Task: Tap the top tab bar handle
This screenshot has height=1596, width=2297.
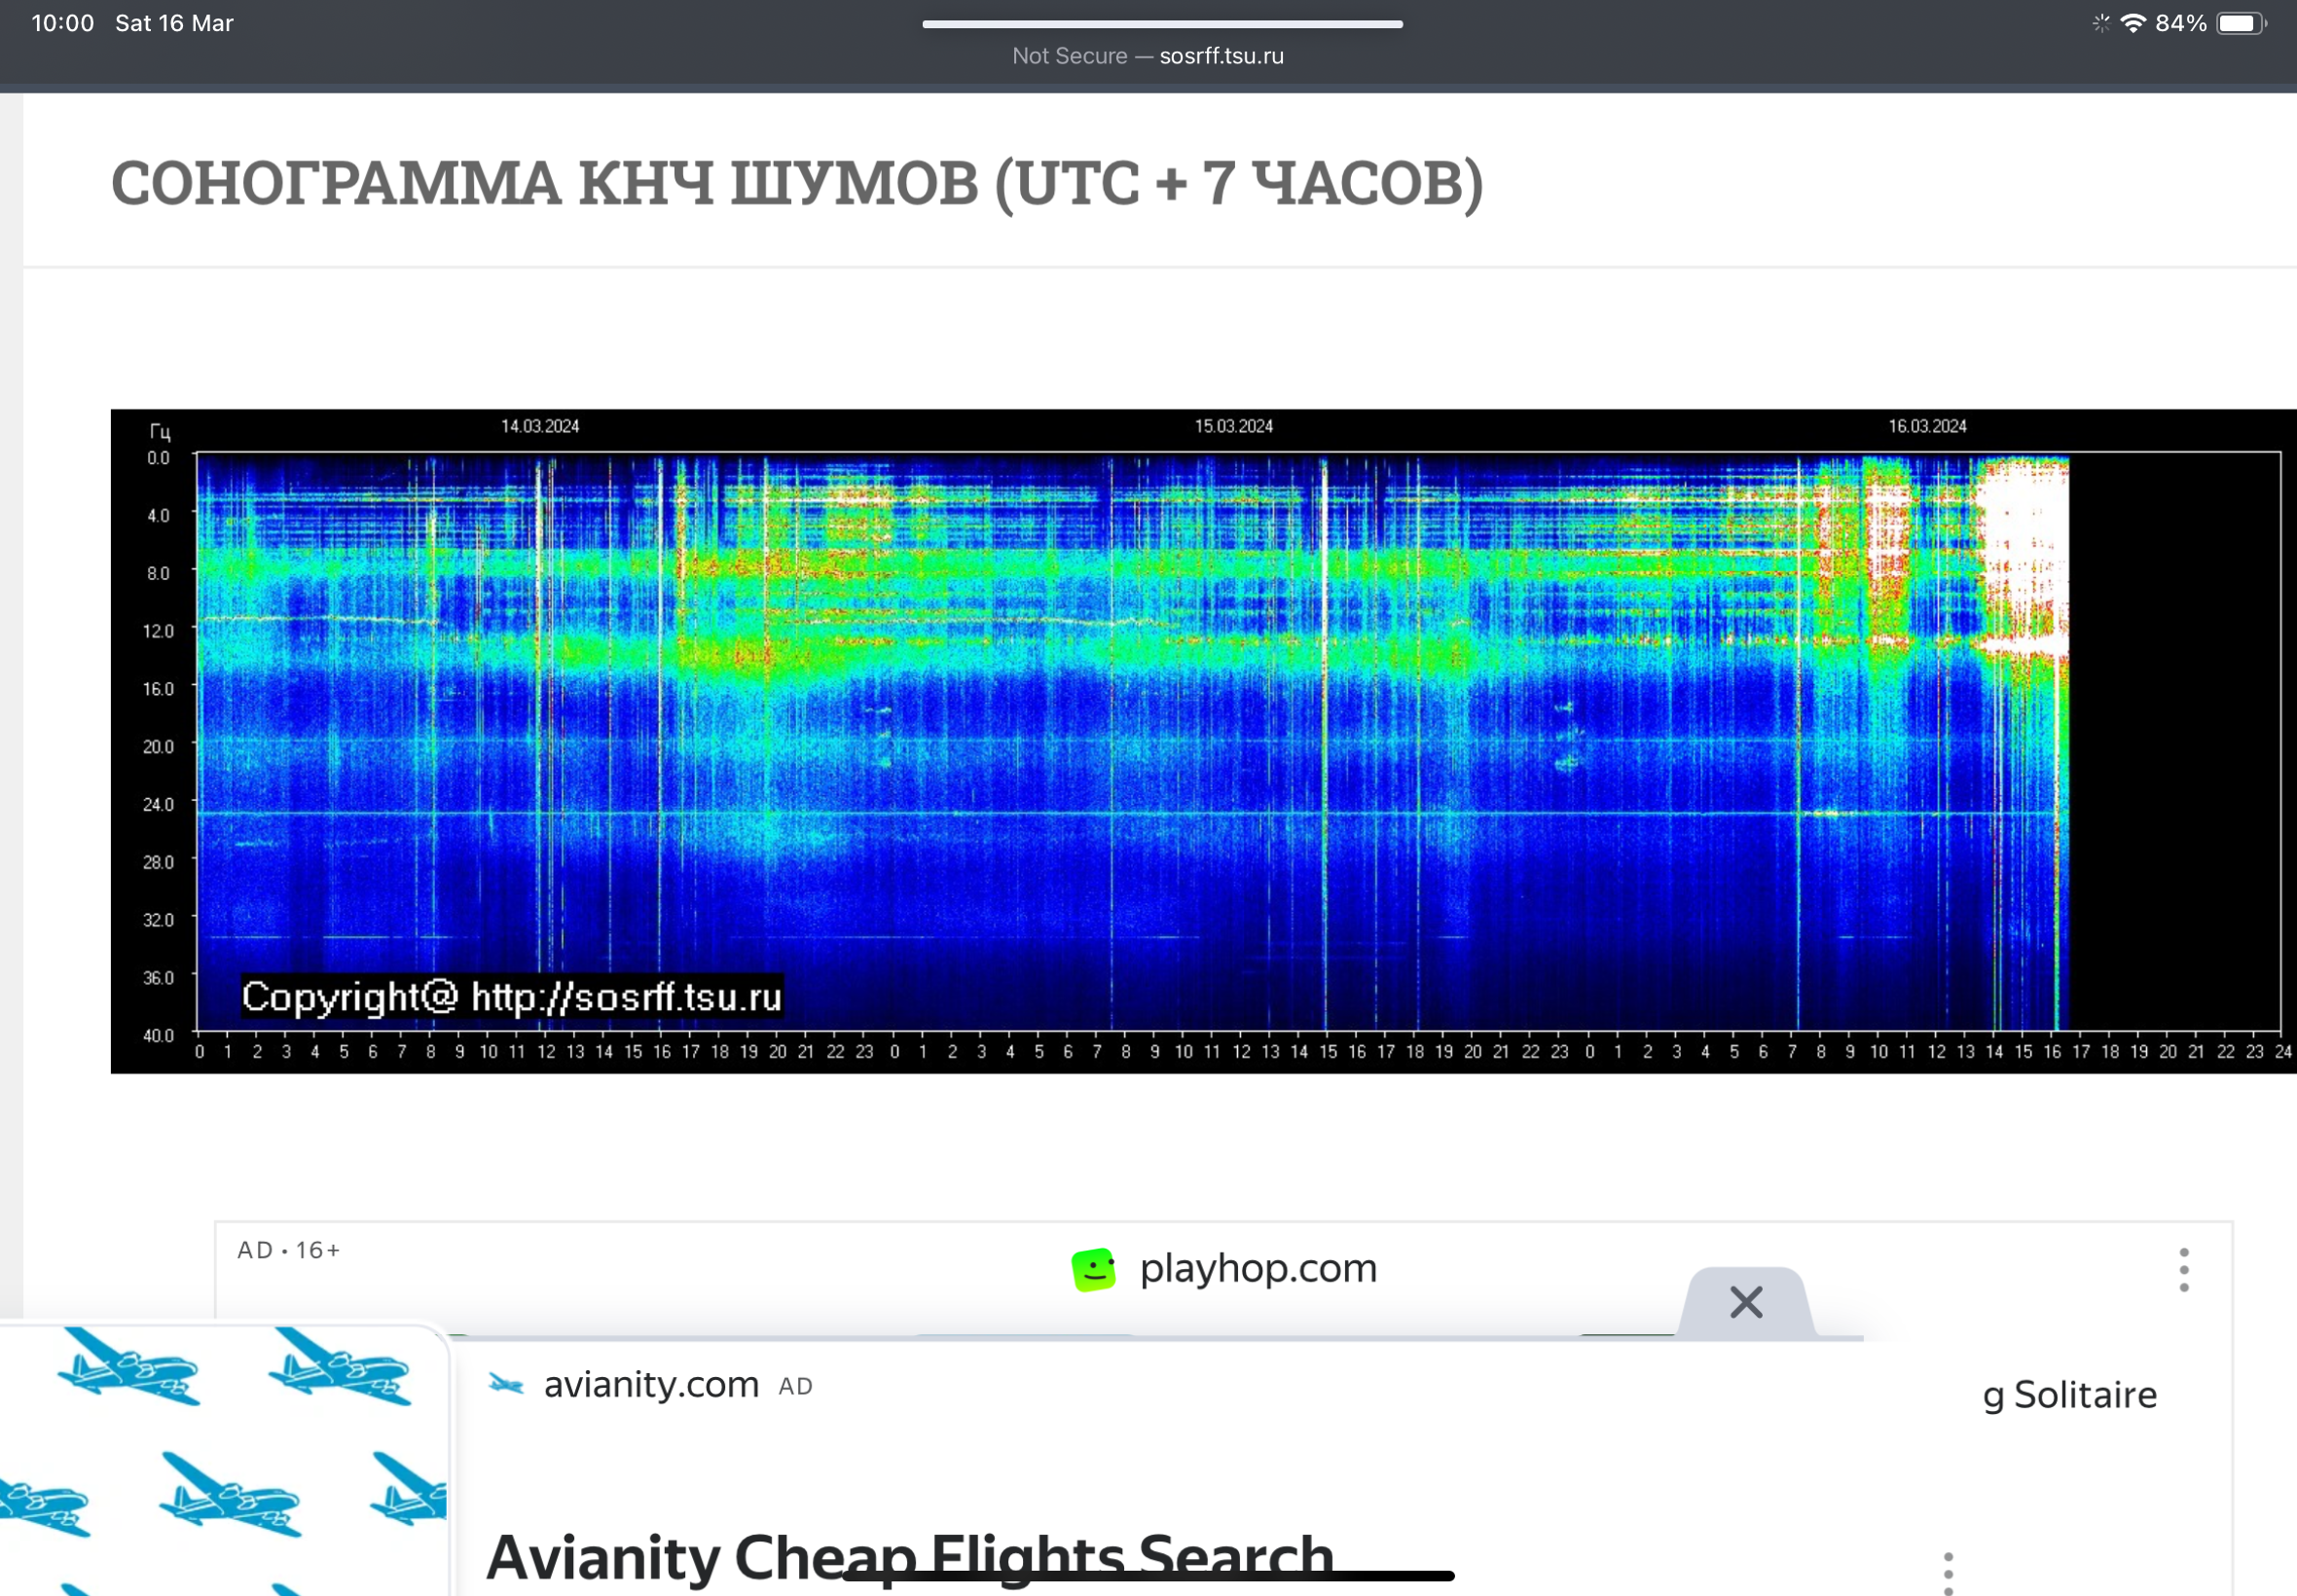Action: click(x=1162, y=23)
